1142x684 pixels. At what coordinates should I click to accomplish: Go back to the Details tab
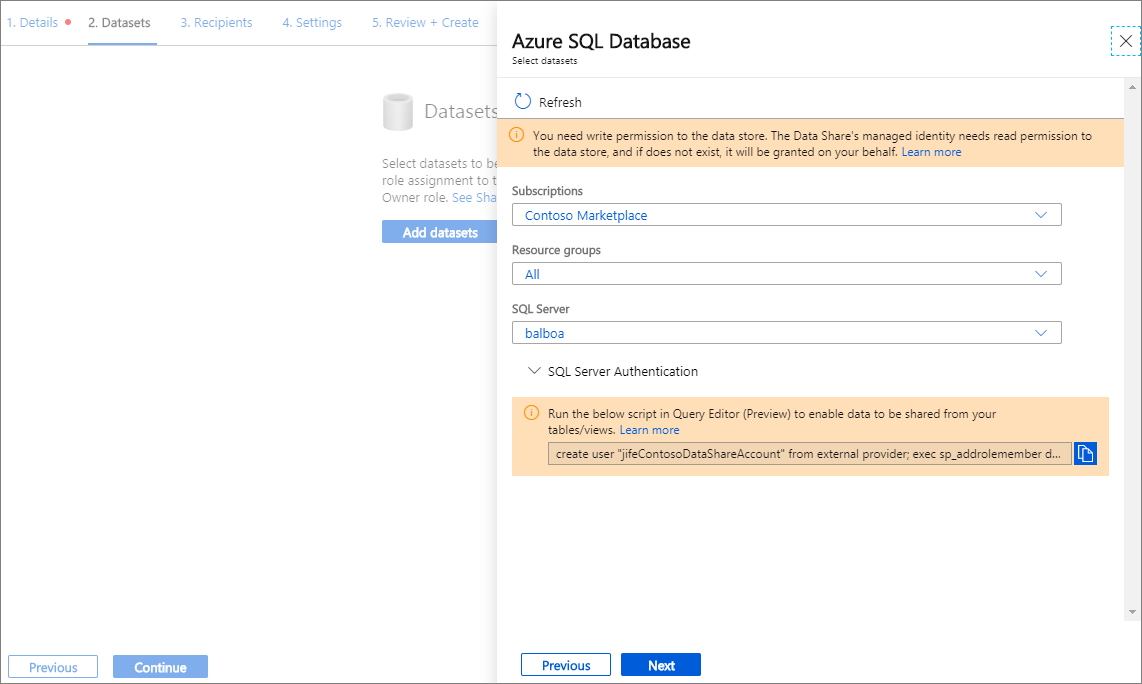[31, 22]
